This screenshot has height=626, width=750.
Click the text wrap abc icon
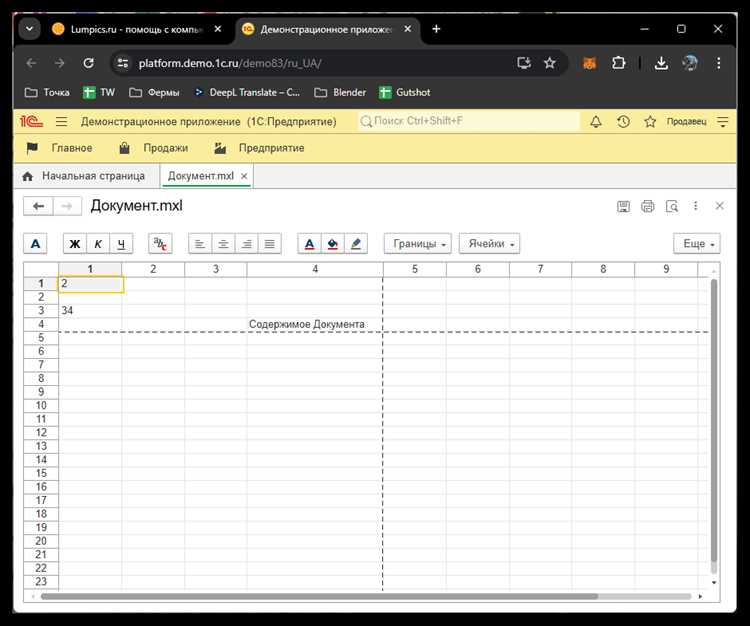coord(160,243)
